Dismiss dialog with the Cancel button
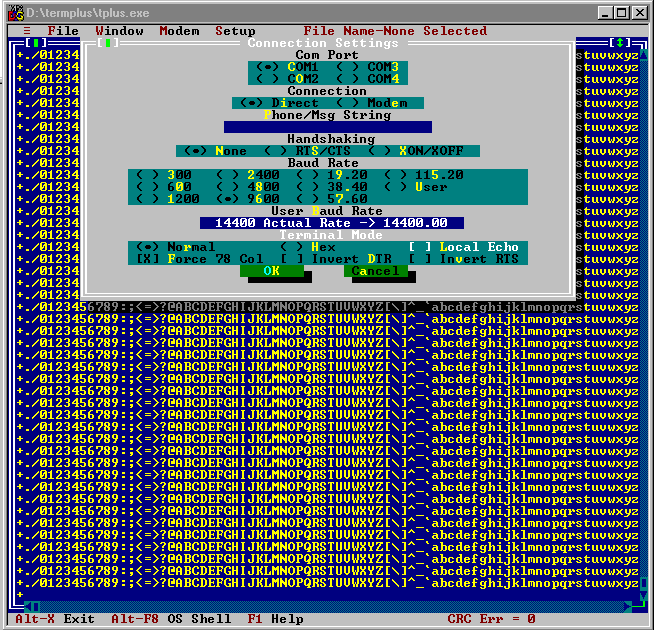This screenshot has height=630, width=654. 376,271
